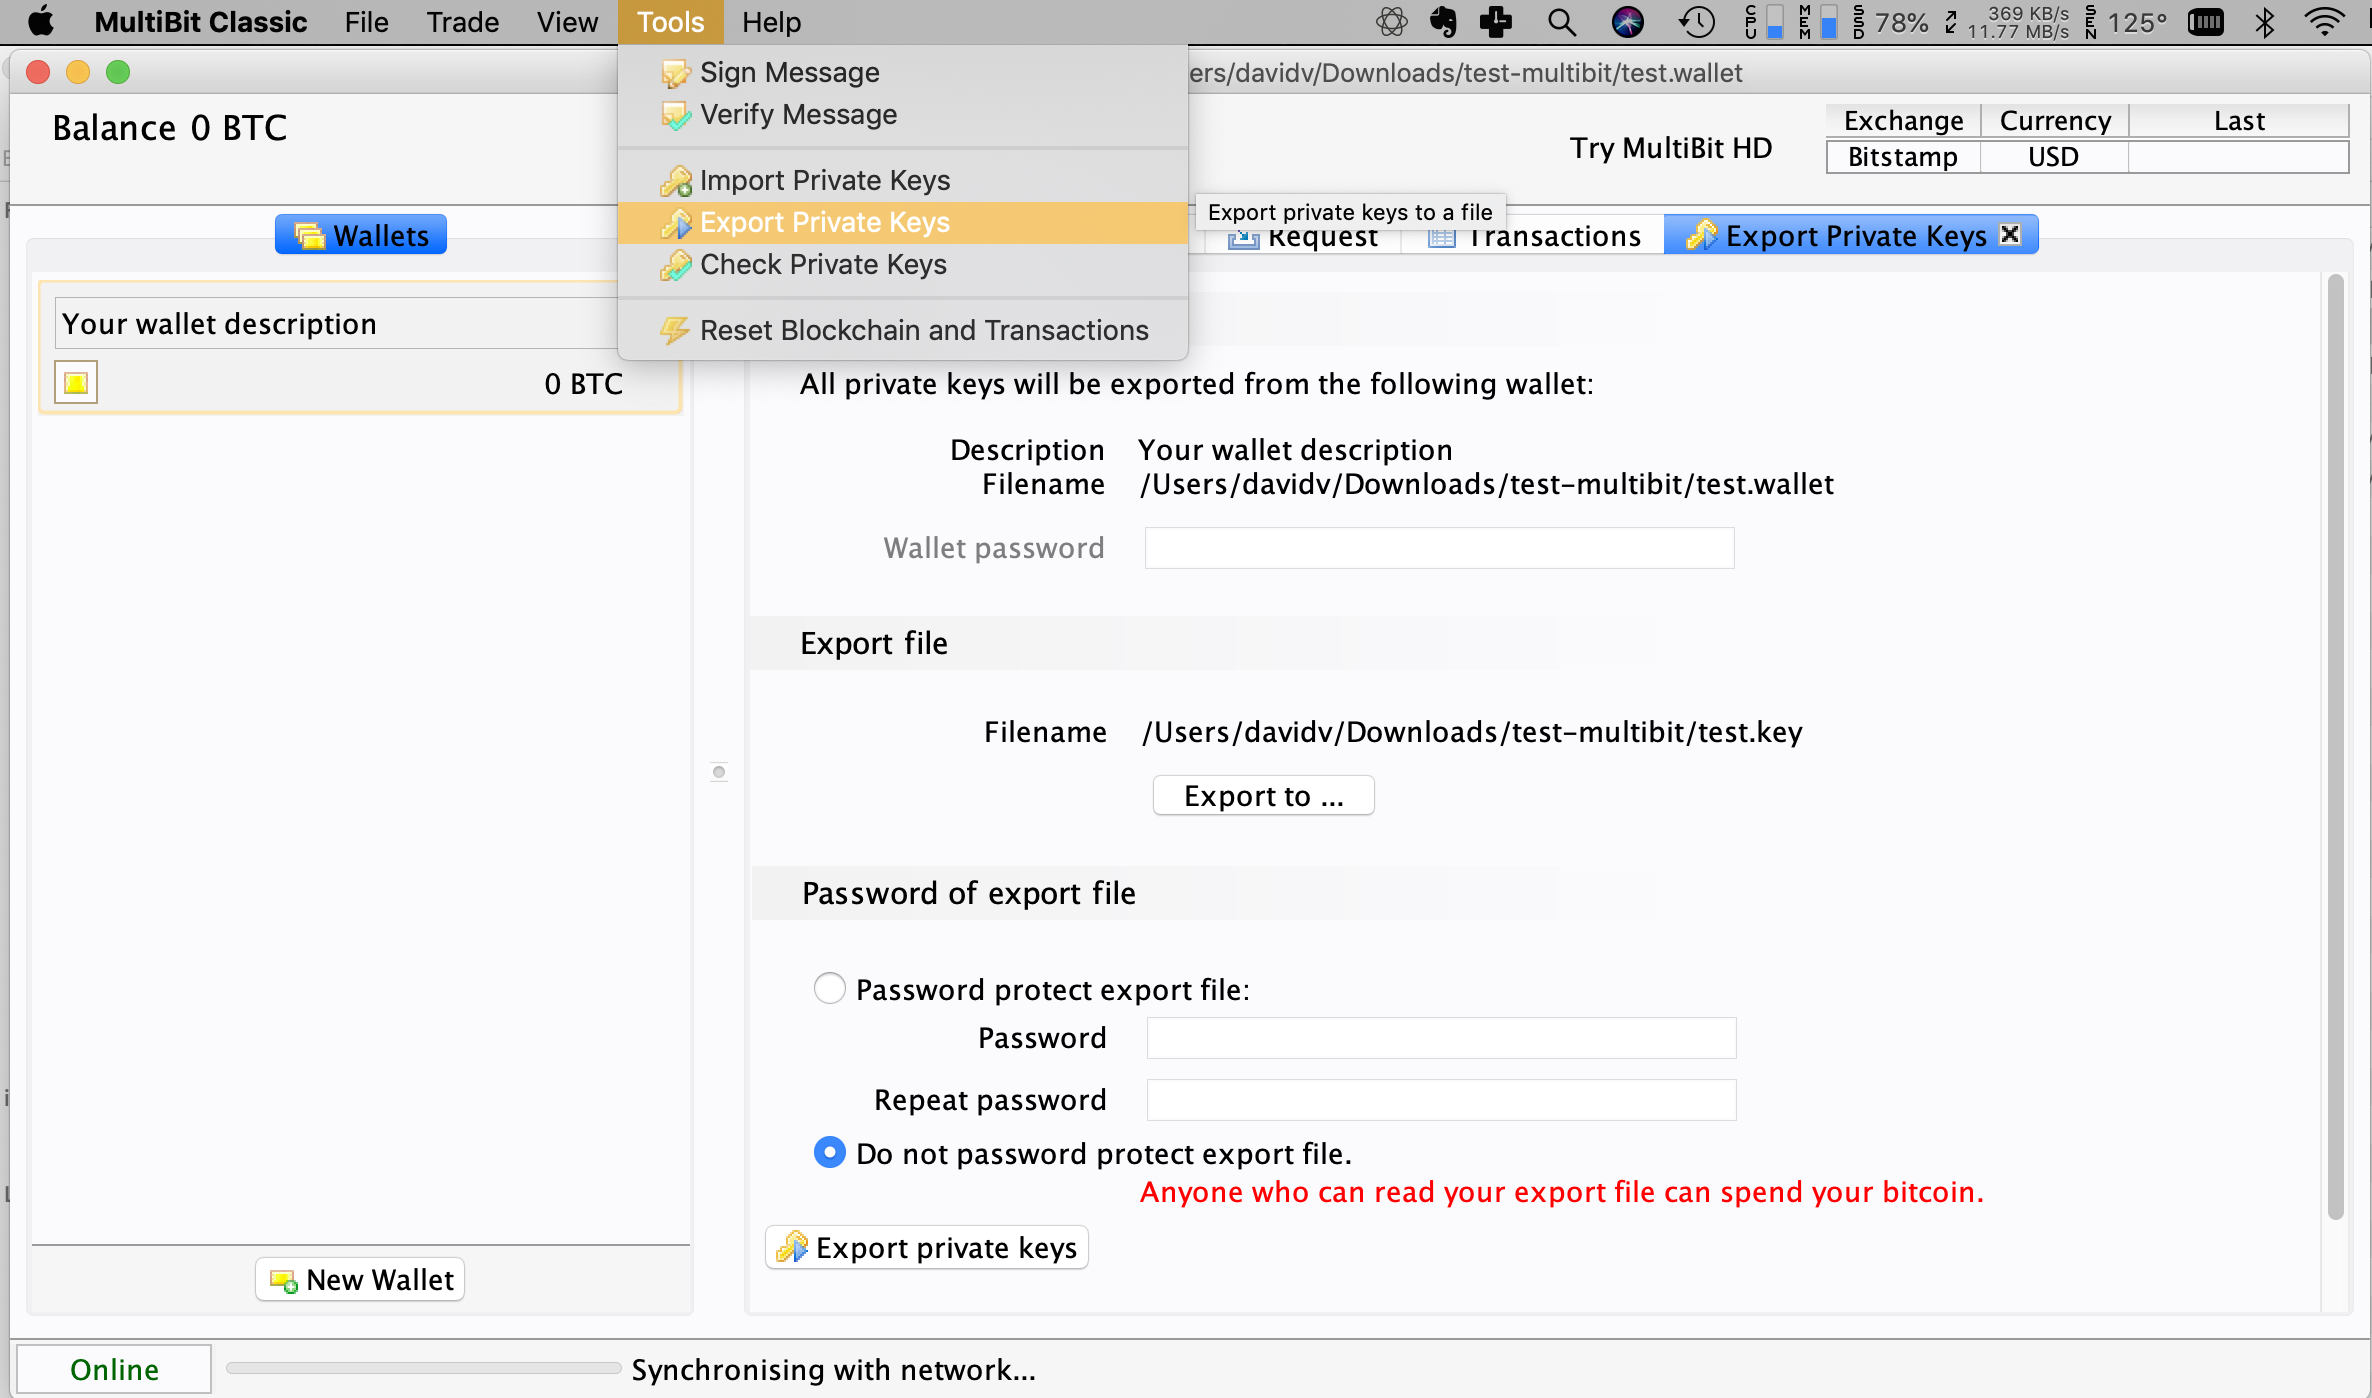Click the New Wallet button icon
This screenshot has width=2372, height=1398.
284,1281
